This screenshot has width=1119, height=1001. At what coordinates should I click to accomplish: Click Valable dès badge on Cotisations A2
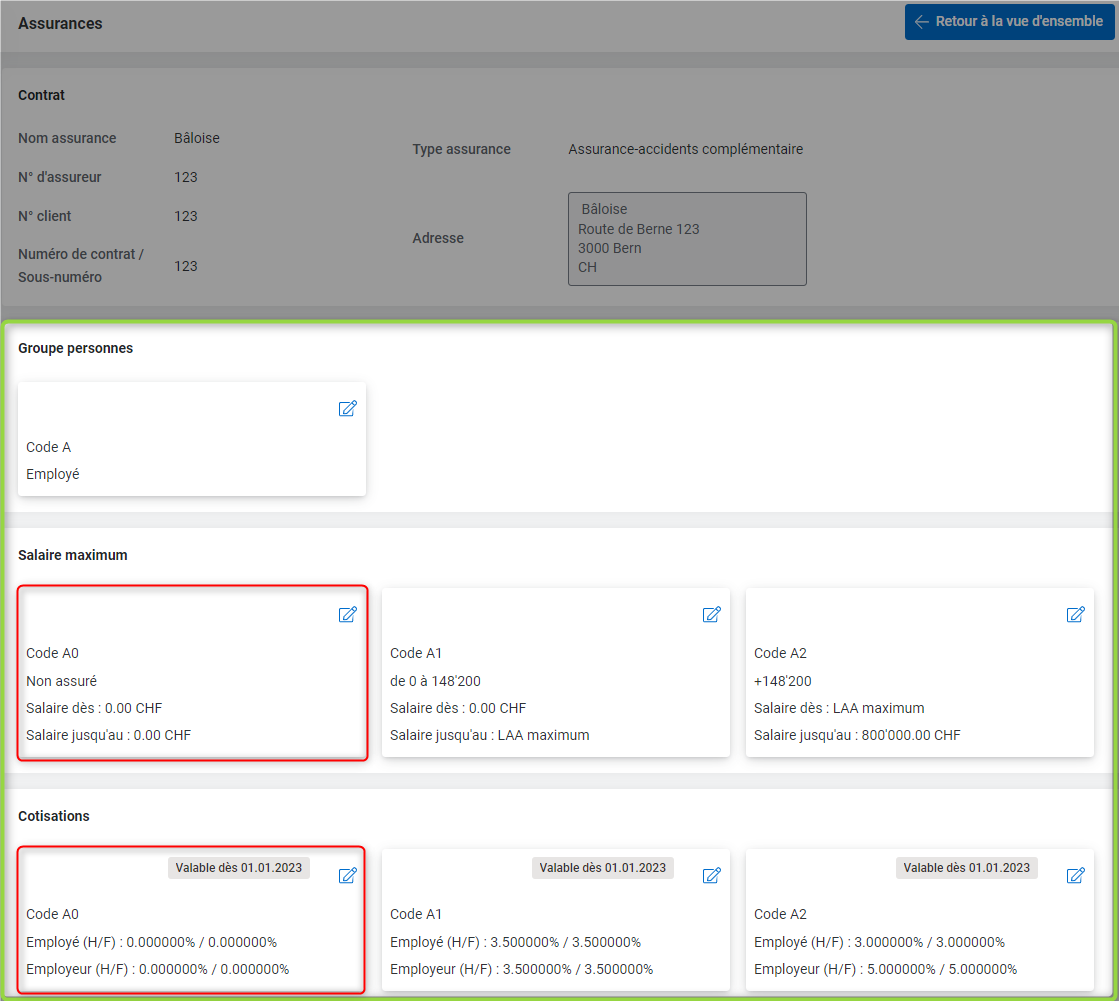click(966, 868)
